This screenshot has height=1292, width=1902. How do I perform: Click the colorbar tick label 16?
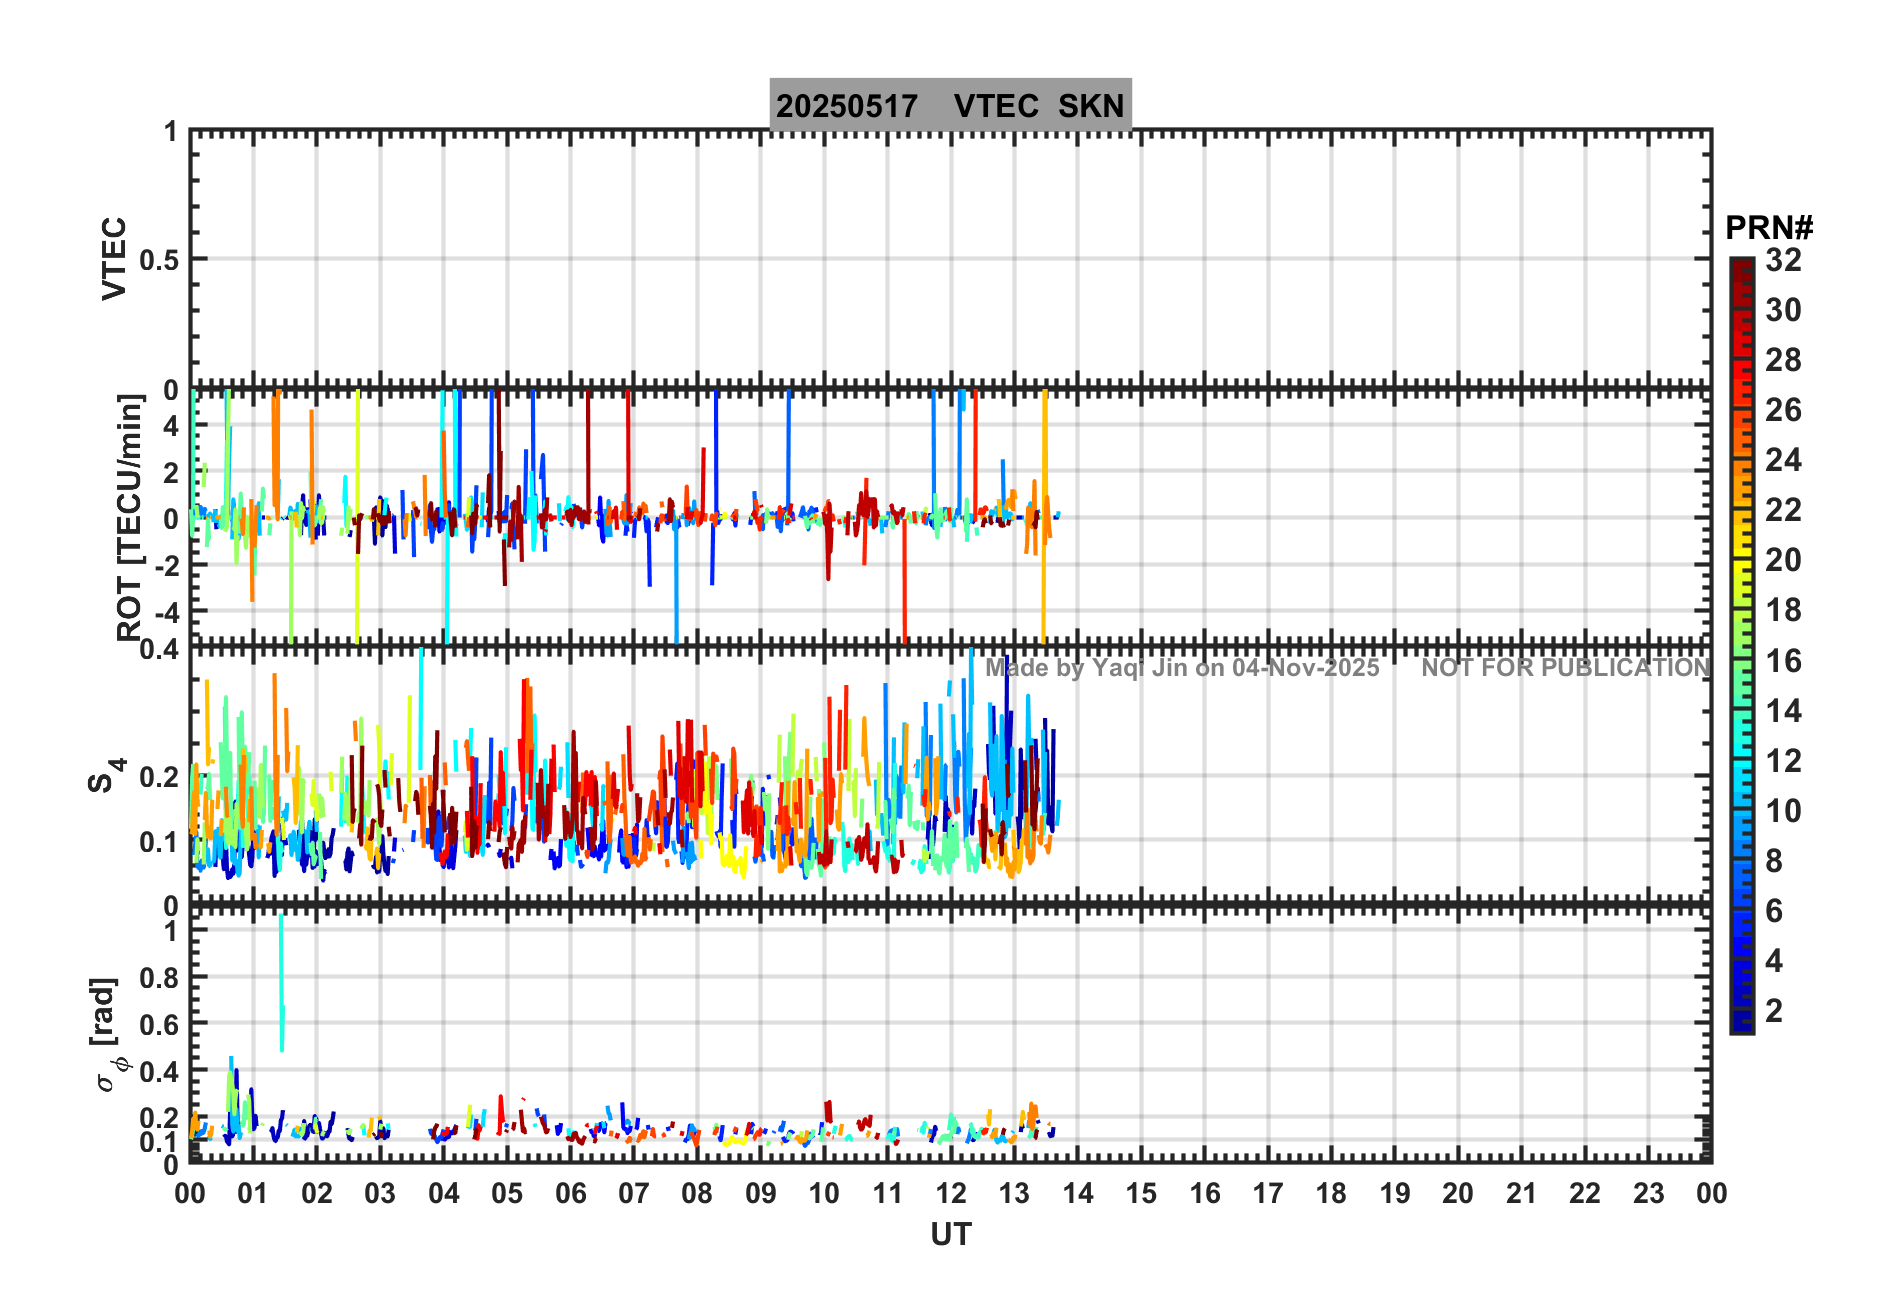(1783, 661)
